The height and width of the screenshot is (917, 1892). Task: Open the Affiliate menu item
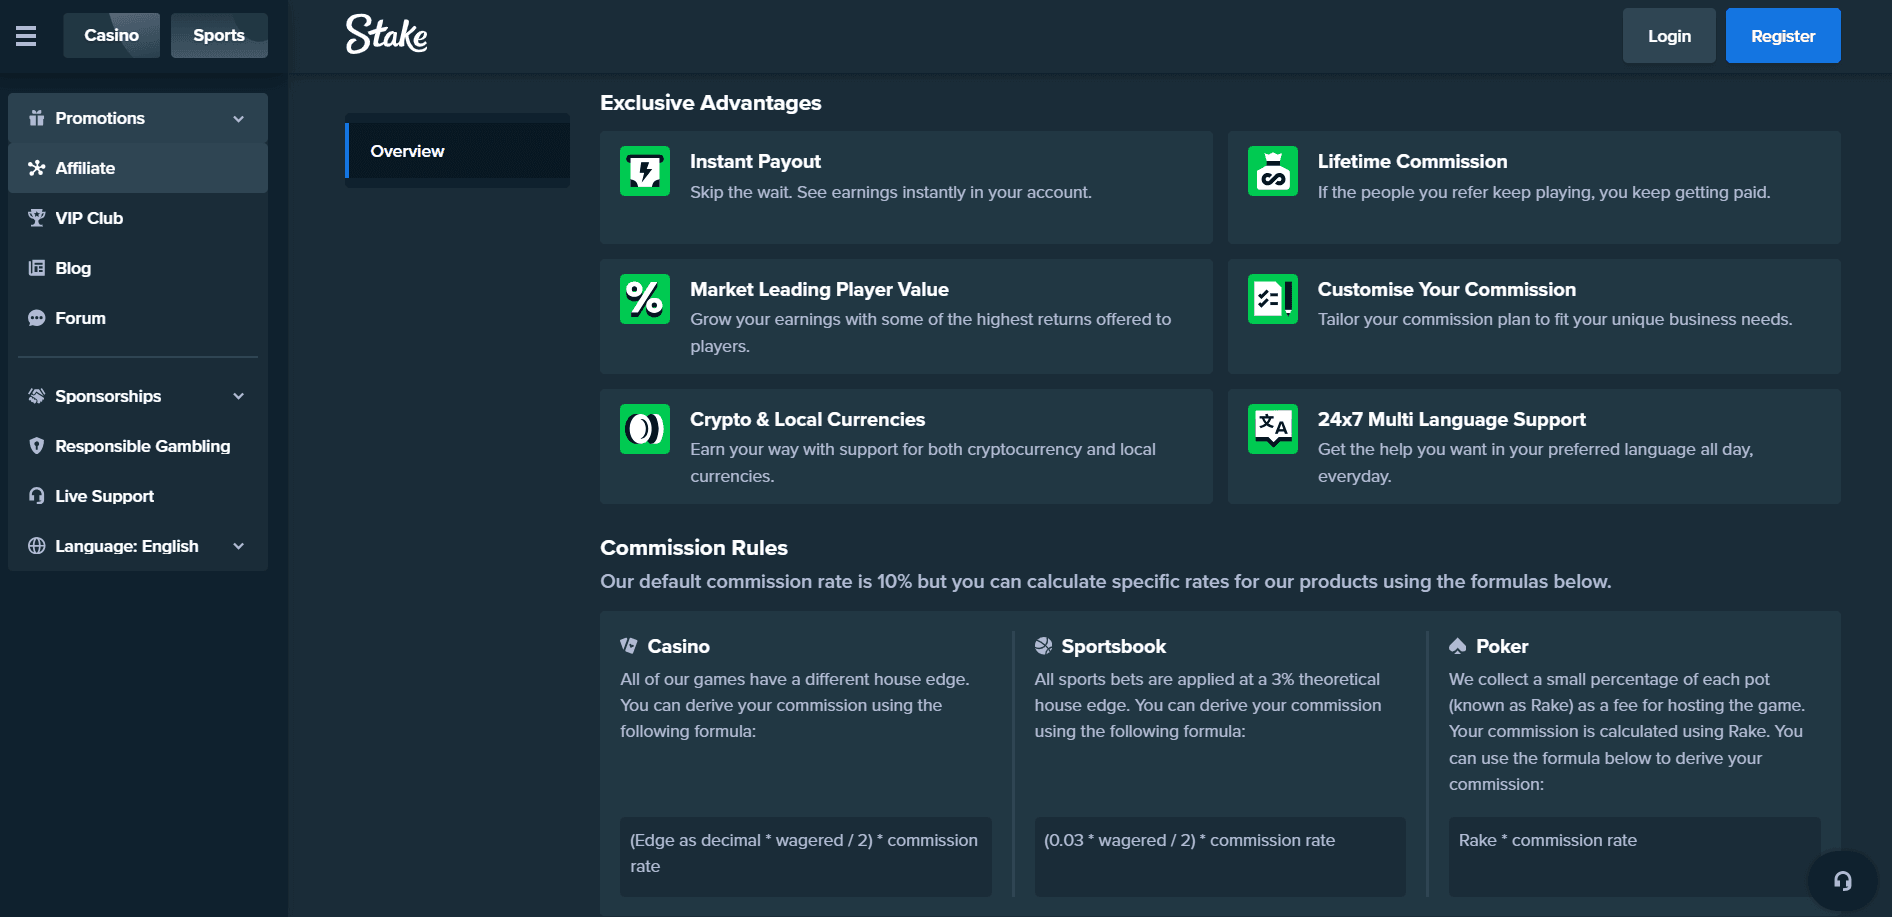138,168
